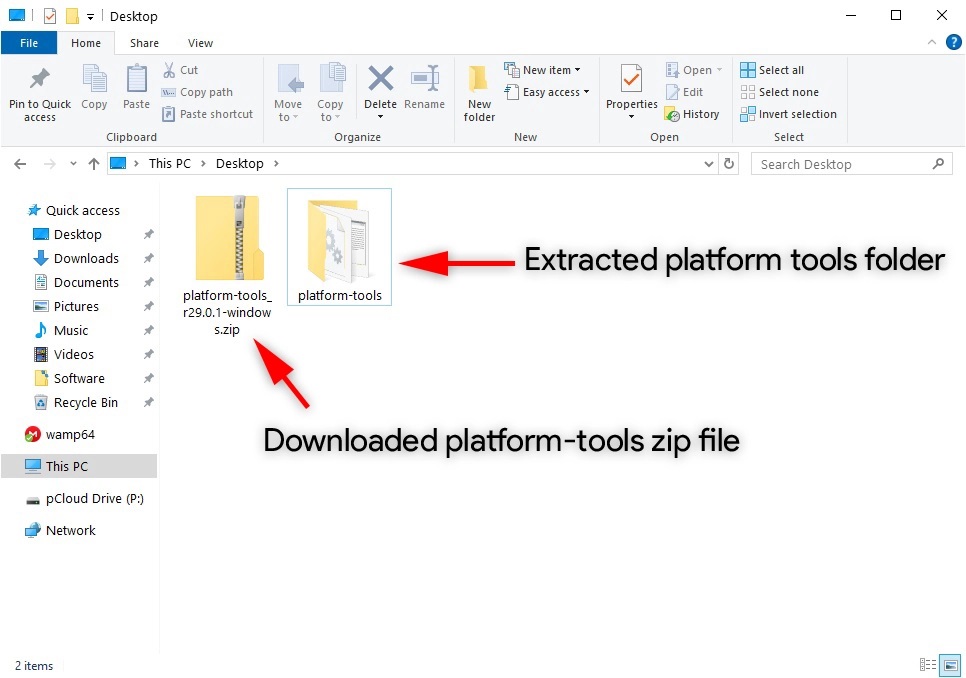Click the Rename icon in ribbon
966x678 pixels.
[425, 80]
